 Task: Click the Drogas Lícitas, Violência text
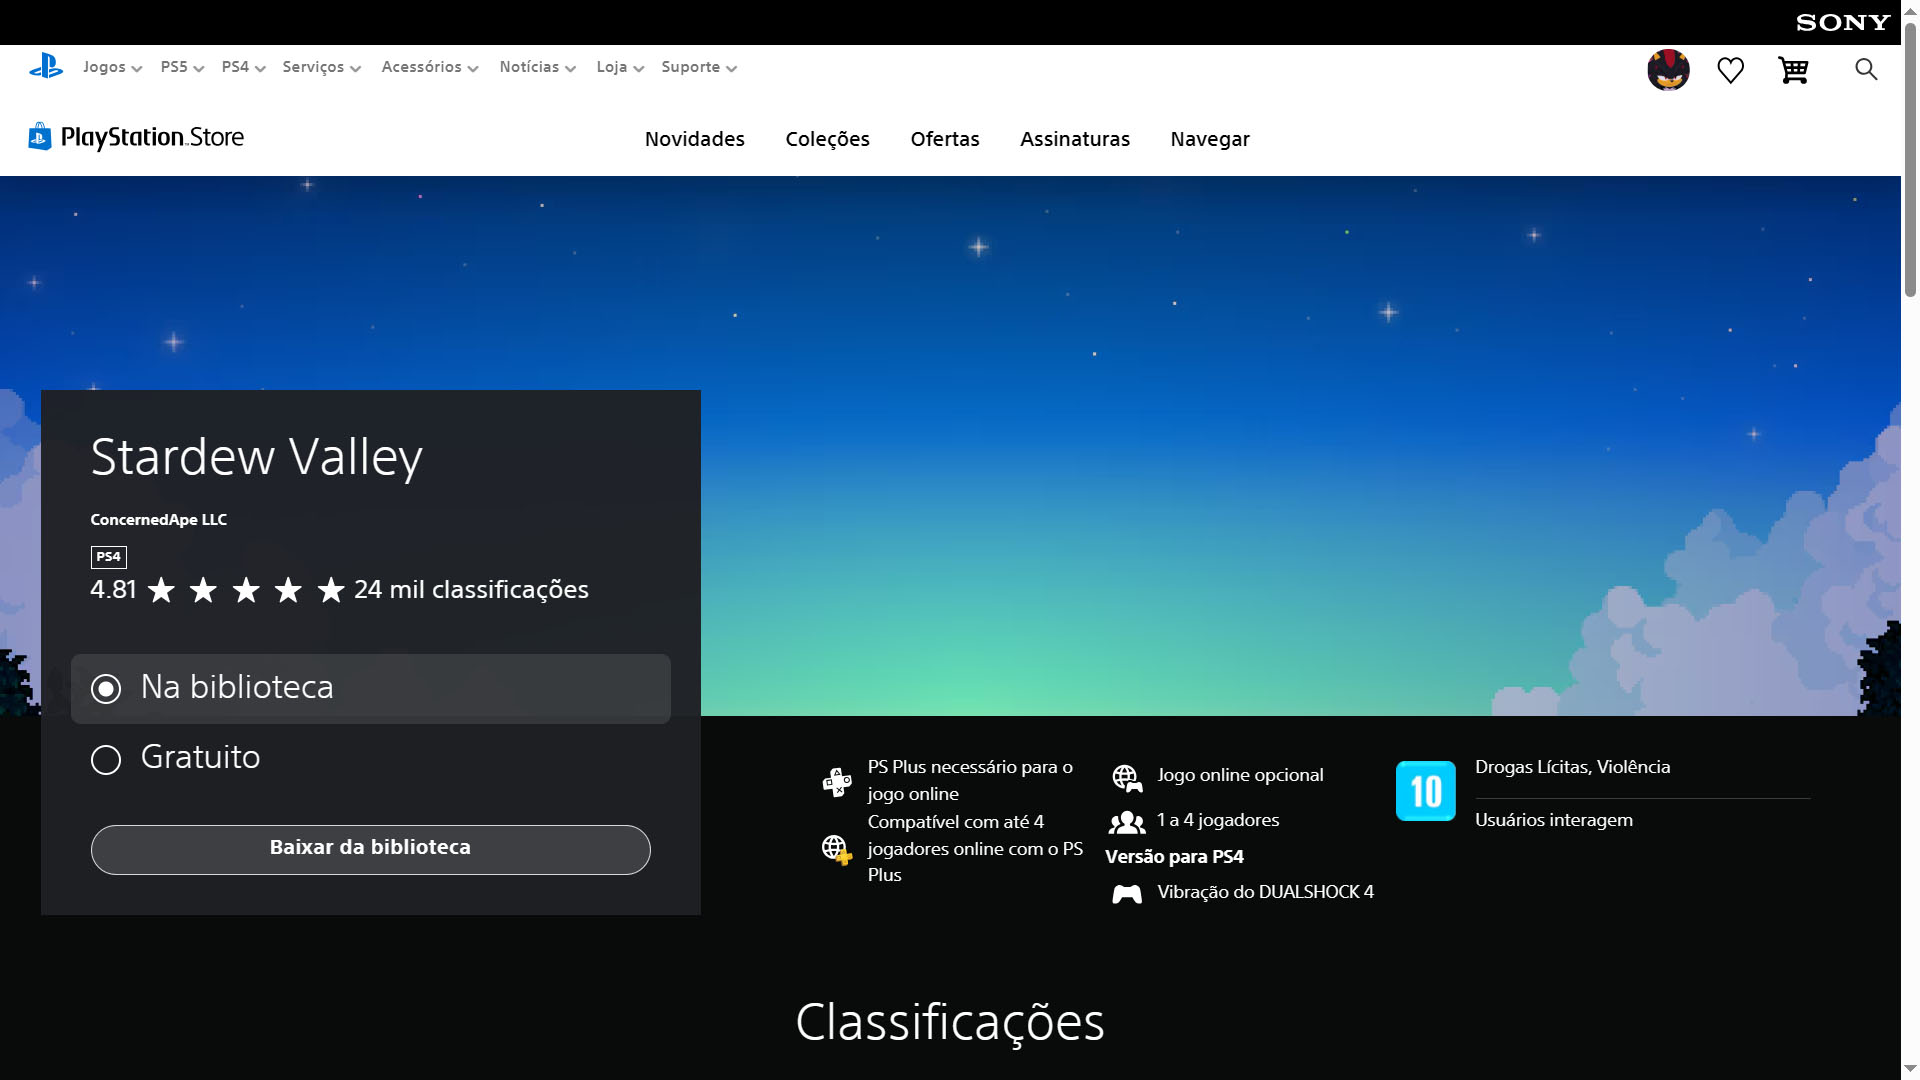[x=1572, y=767]
